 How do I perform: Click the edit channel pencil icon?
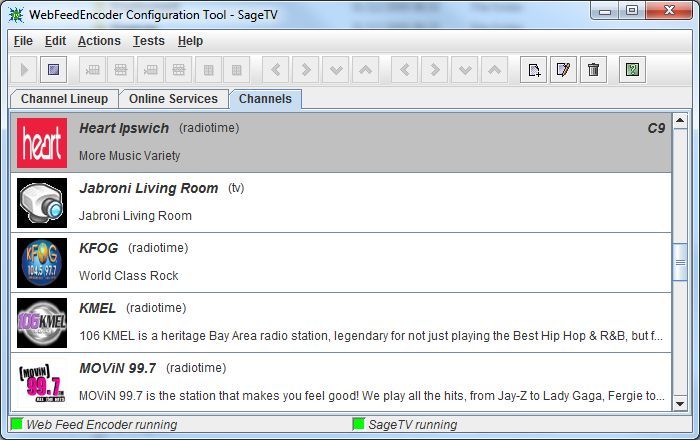[564, 70]
